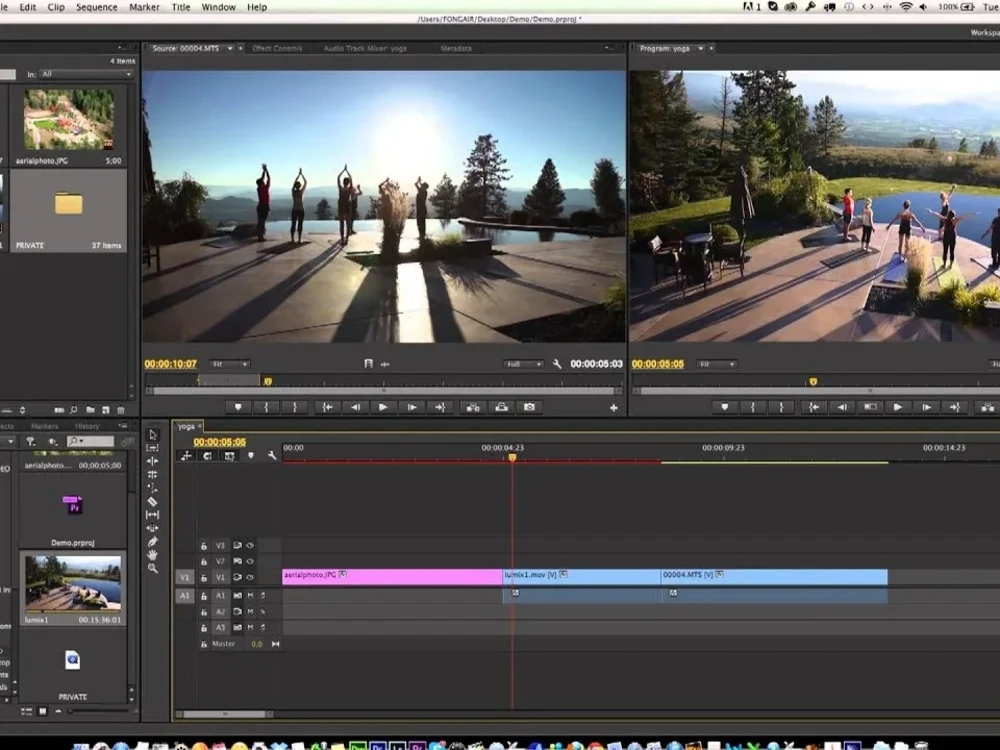This screenshot has width=1000, height=750.
Task: Solo audio track A3
Action: [263, 628]
